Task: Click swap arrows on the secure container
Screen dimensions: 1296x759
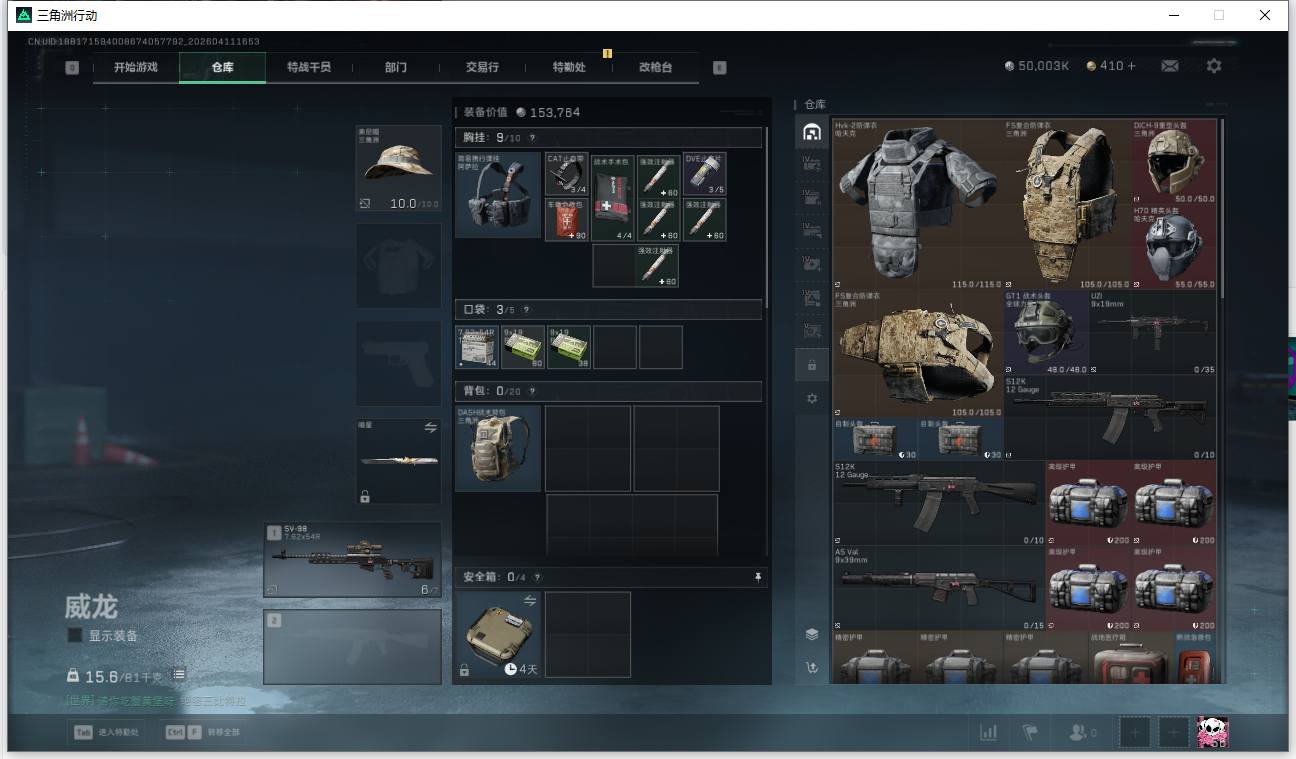Action: [530, 601]
